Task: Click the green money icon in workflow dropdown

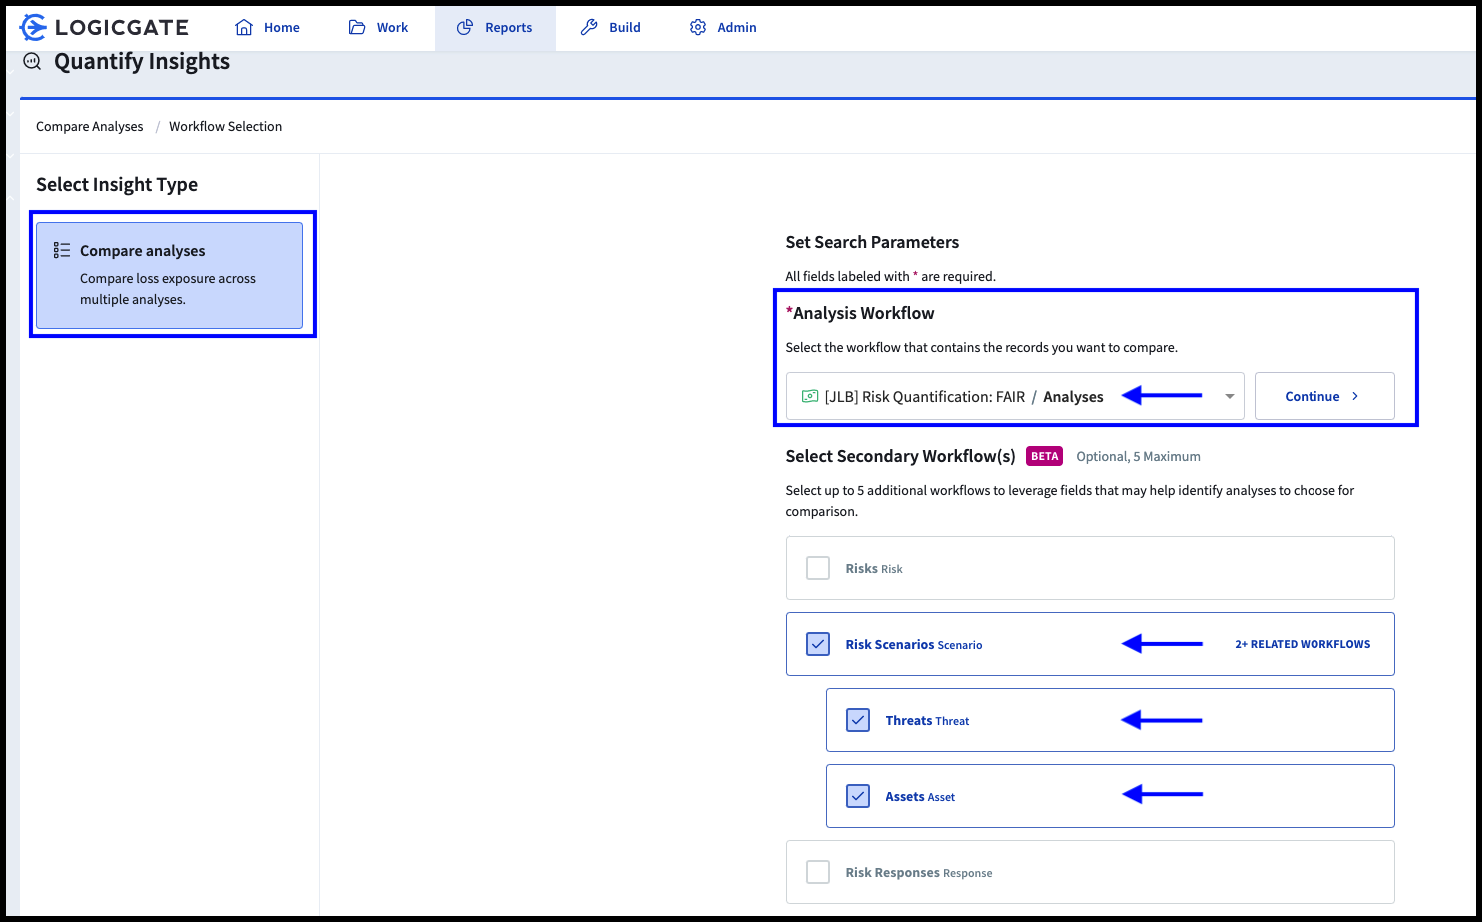Action: pyautogui.click(x=810, y=396)
